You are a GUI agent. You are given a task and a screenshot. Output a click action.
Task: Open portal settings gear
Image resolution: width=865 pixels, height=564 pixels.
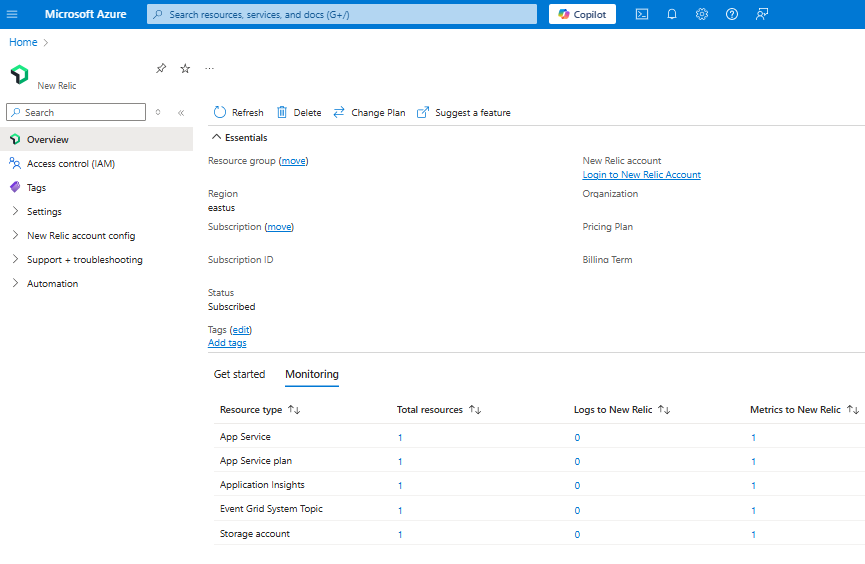tap(702, 14)
